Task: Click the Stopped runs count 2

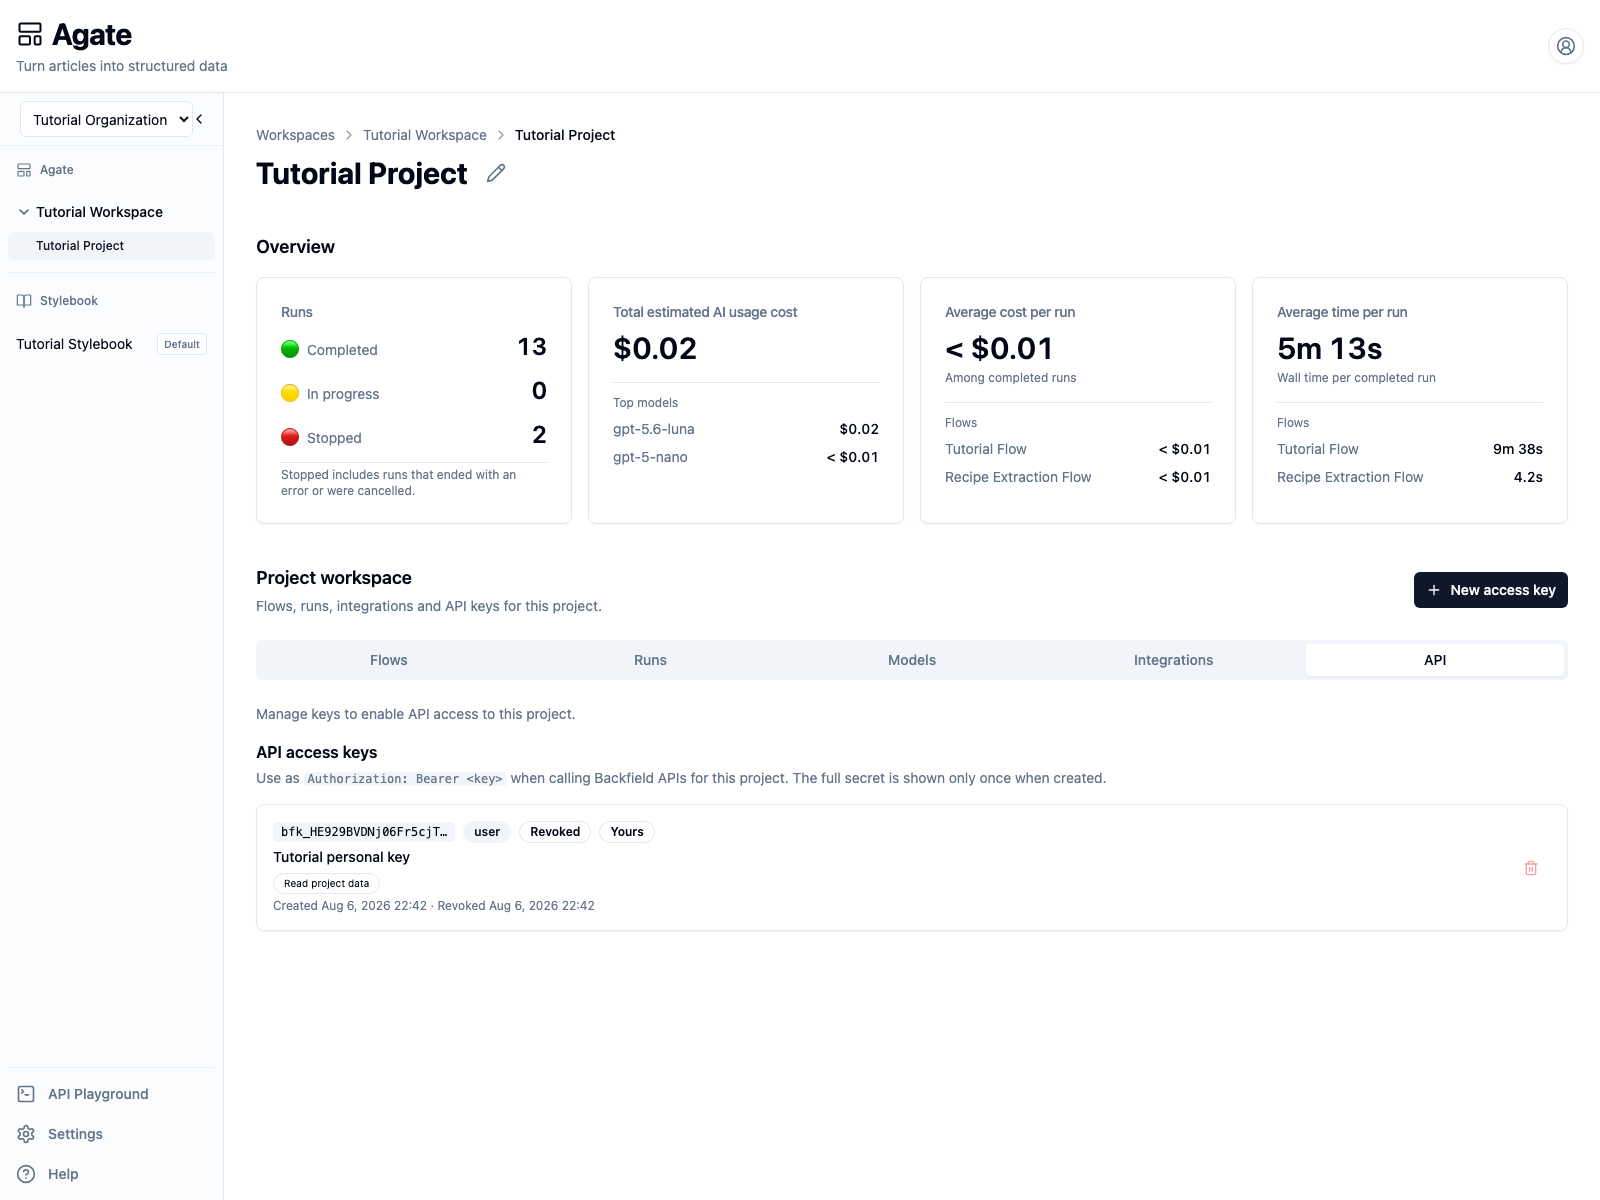Action: point(539,435)
